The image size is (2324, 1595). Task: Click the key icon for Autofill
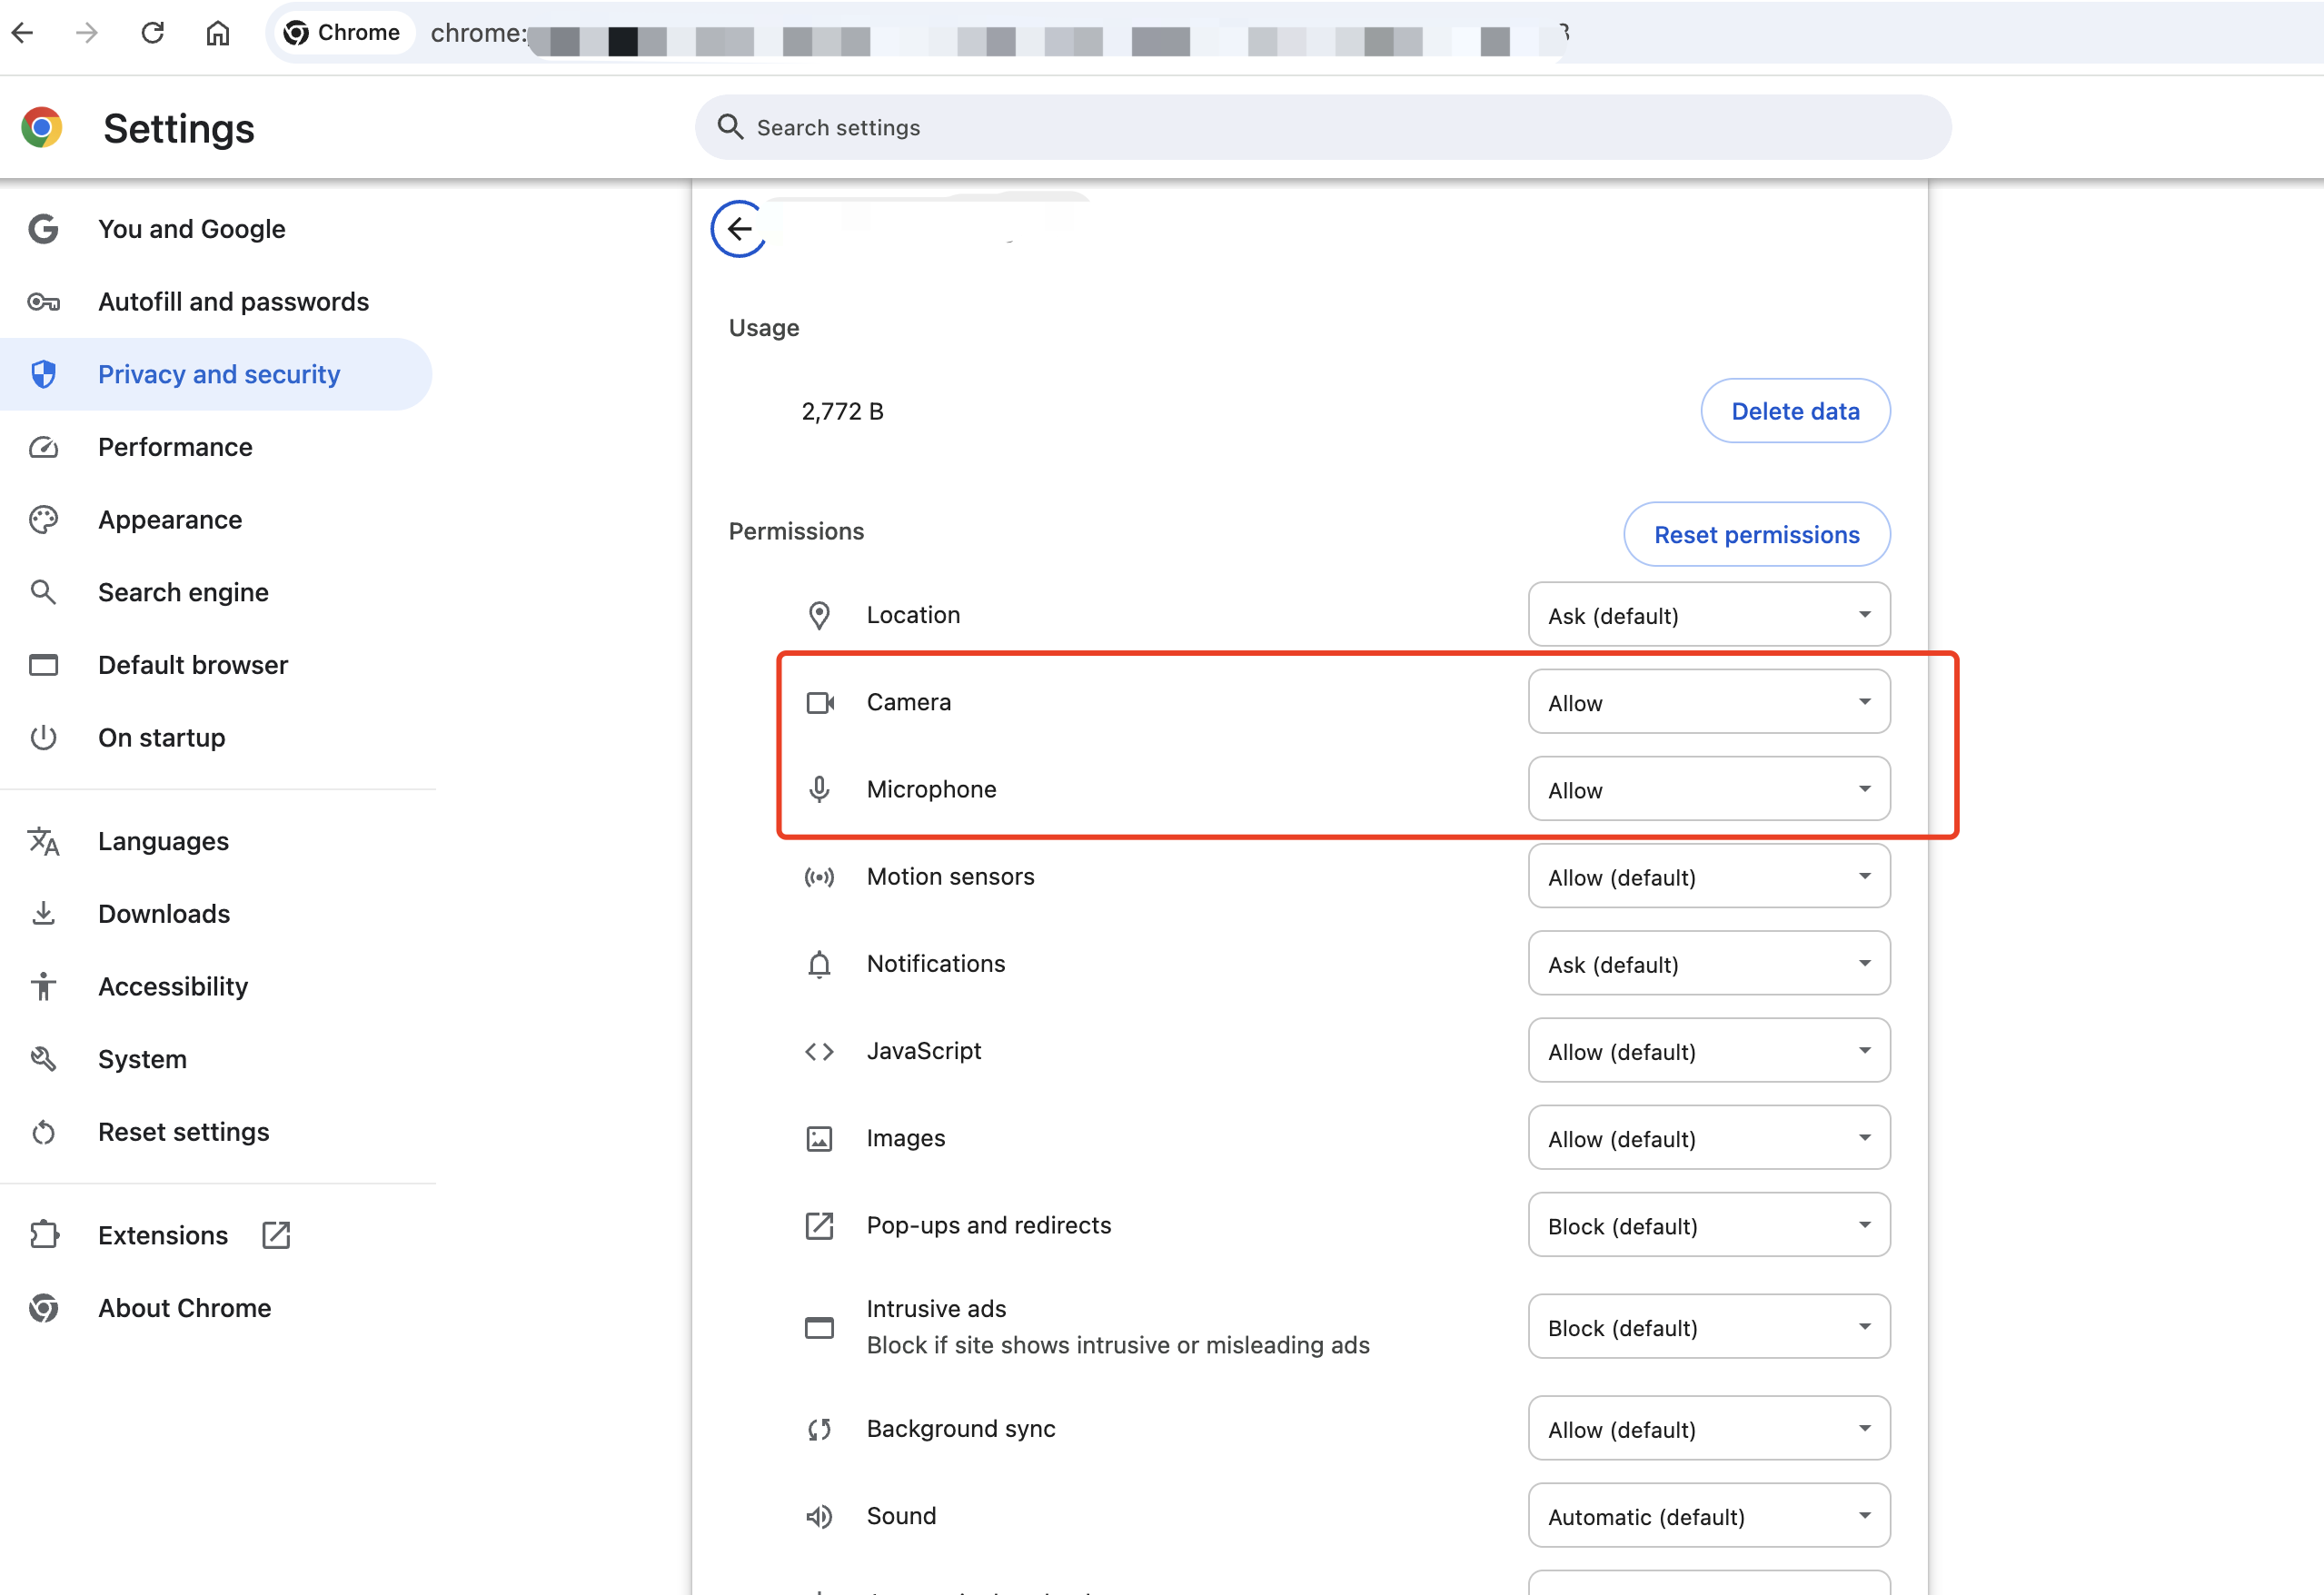point(43,302)
